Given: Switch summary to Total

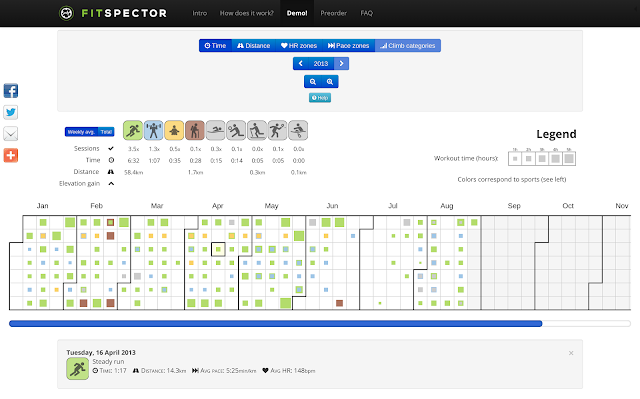Looking at the screenshot, I should pos(106,132).
